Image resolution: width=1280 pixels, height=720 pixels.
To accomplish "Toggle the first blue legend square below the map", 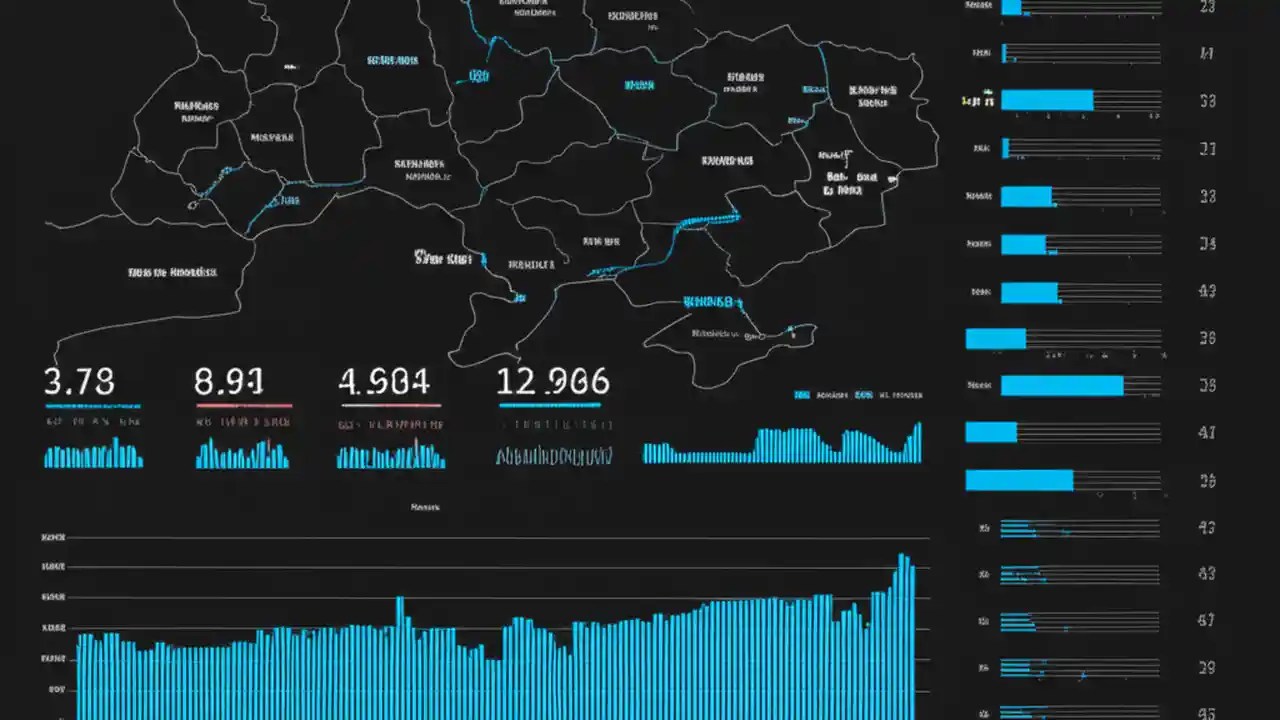I will (x=802, y=395).
